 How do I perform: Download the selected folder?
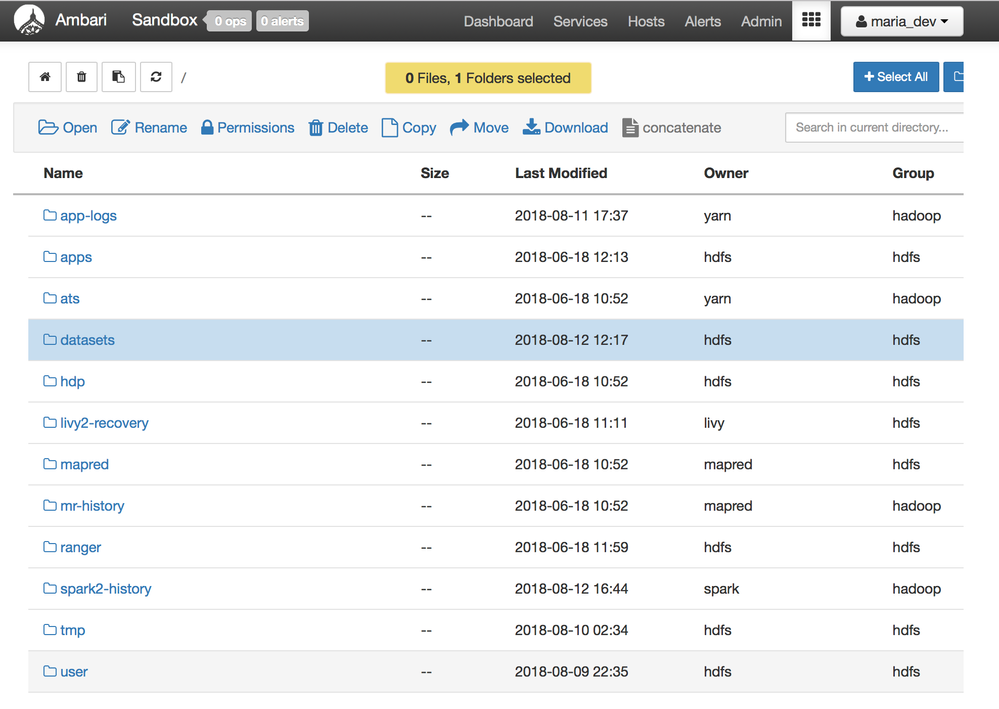click(x=566, y=128)
